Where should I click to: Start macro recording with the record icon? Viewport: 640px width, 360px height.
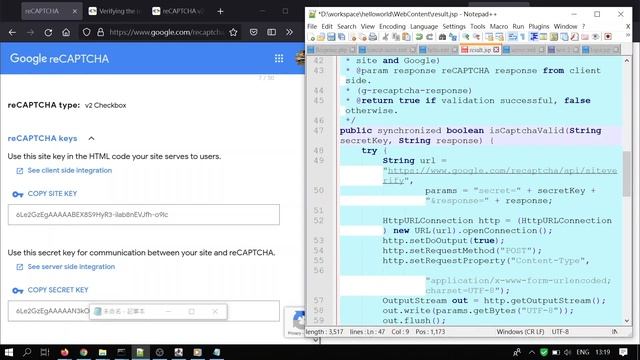(608, 37)
